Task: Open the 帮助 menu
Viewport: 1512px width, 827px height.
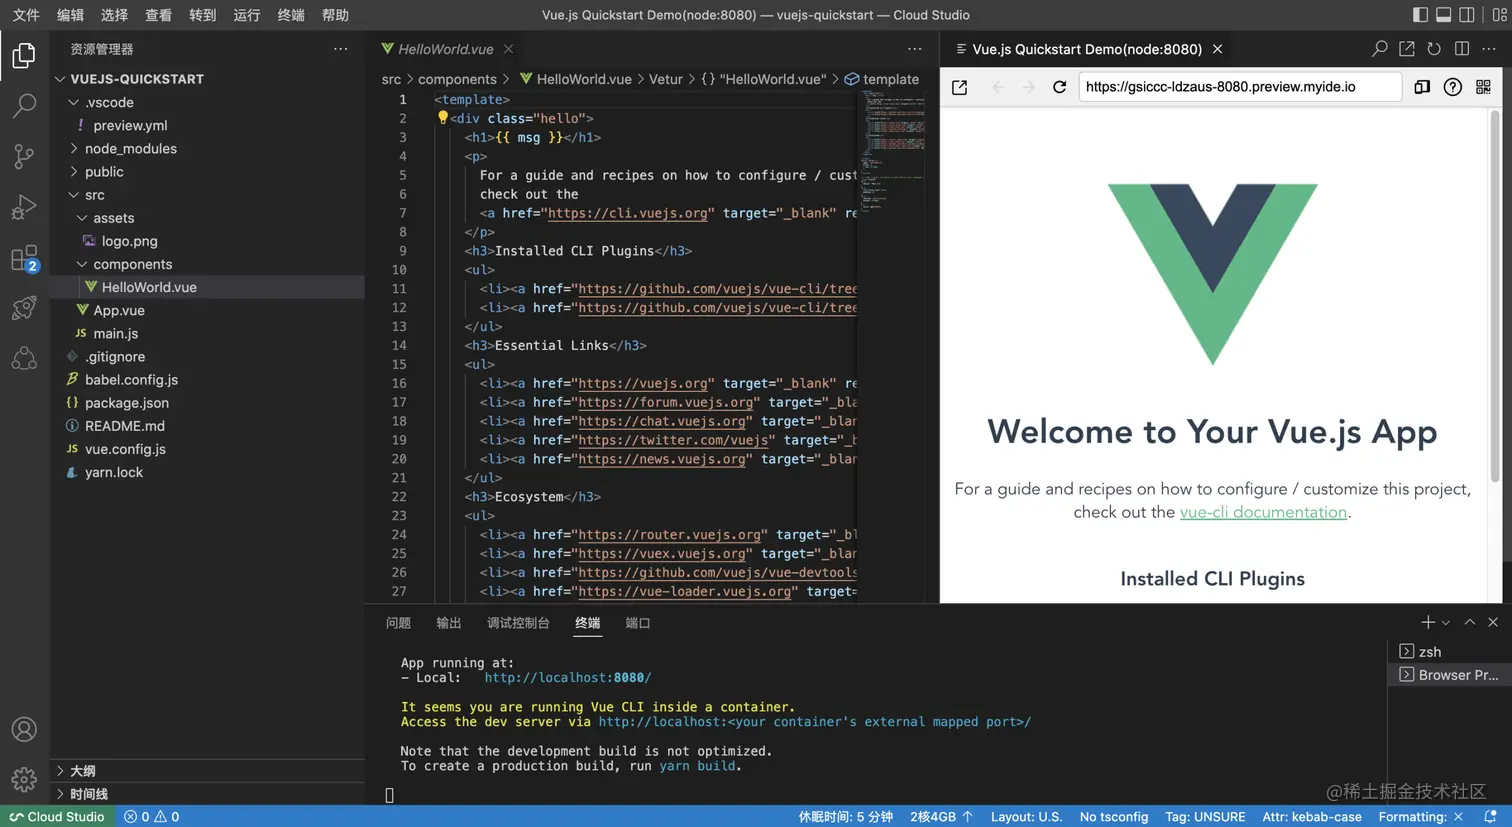Action: [335, 15]
